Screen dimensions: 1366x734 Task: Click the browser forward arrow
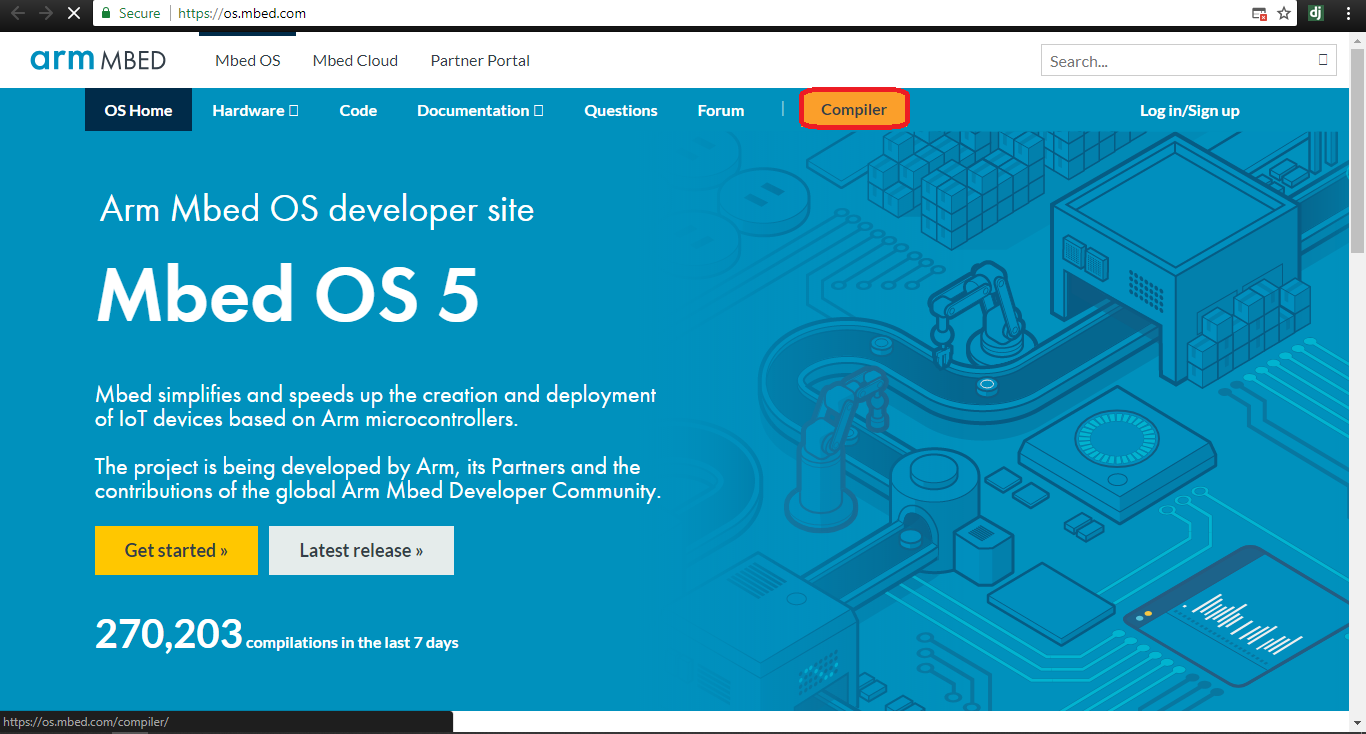pyautogui.click(x=45, y=13)
